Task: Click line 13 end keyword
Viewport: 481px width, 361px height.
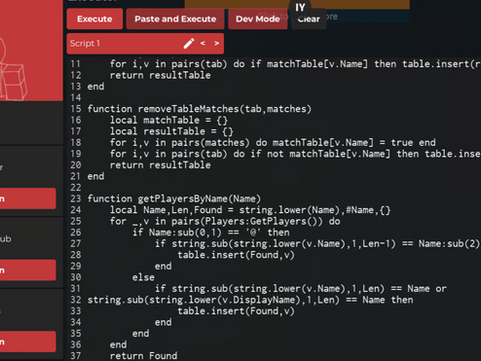Action: pyautogui.click(x=96, y=87)
